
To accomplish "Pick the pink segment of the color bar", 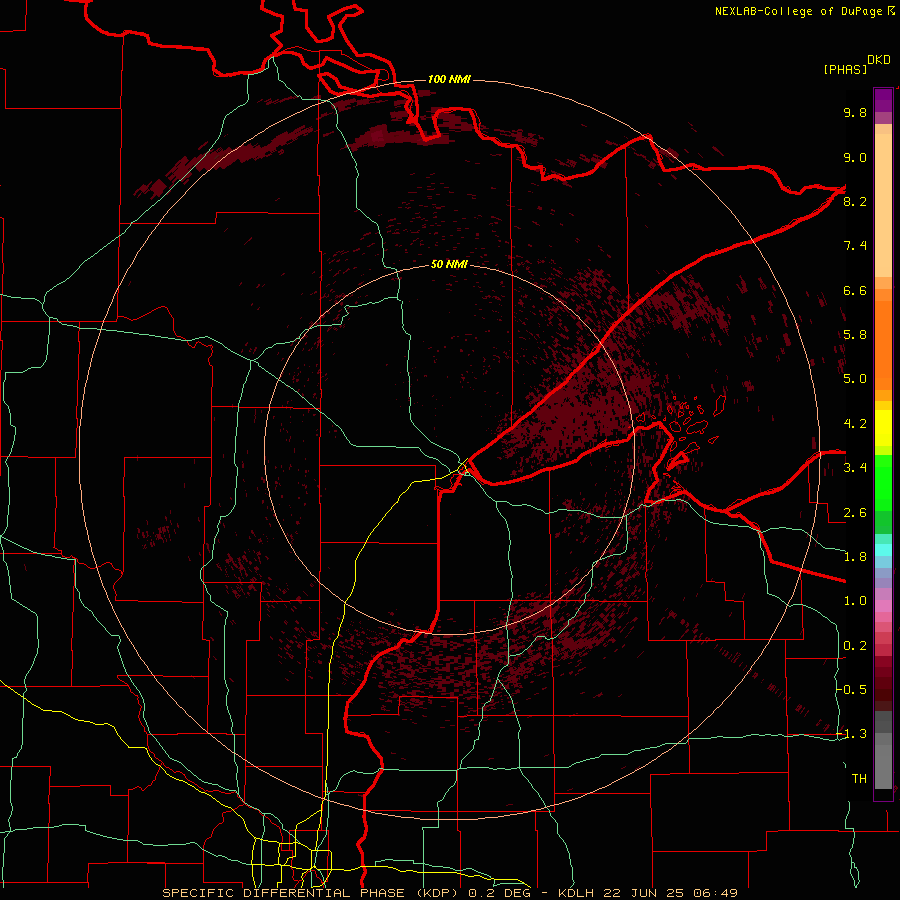I will 883,606.
